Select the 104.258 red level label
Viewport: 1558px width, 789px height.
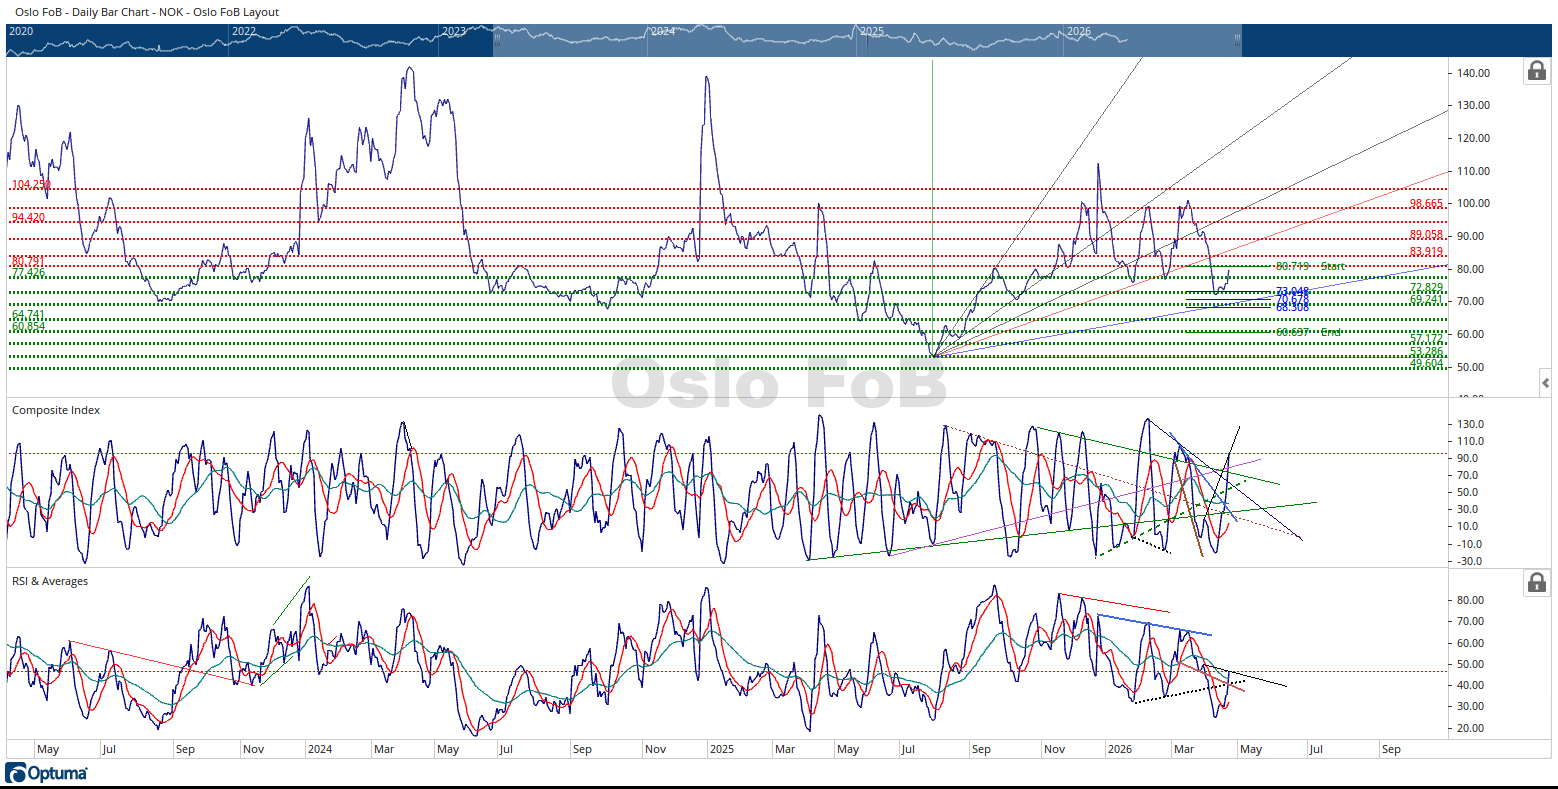(x=30, y=185)
